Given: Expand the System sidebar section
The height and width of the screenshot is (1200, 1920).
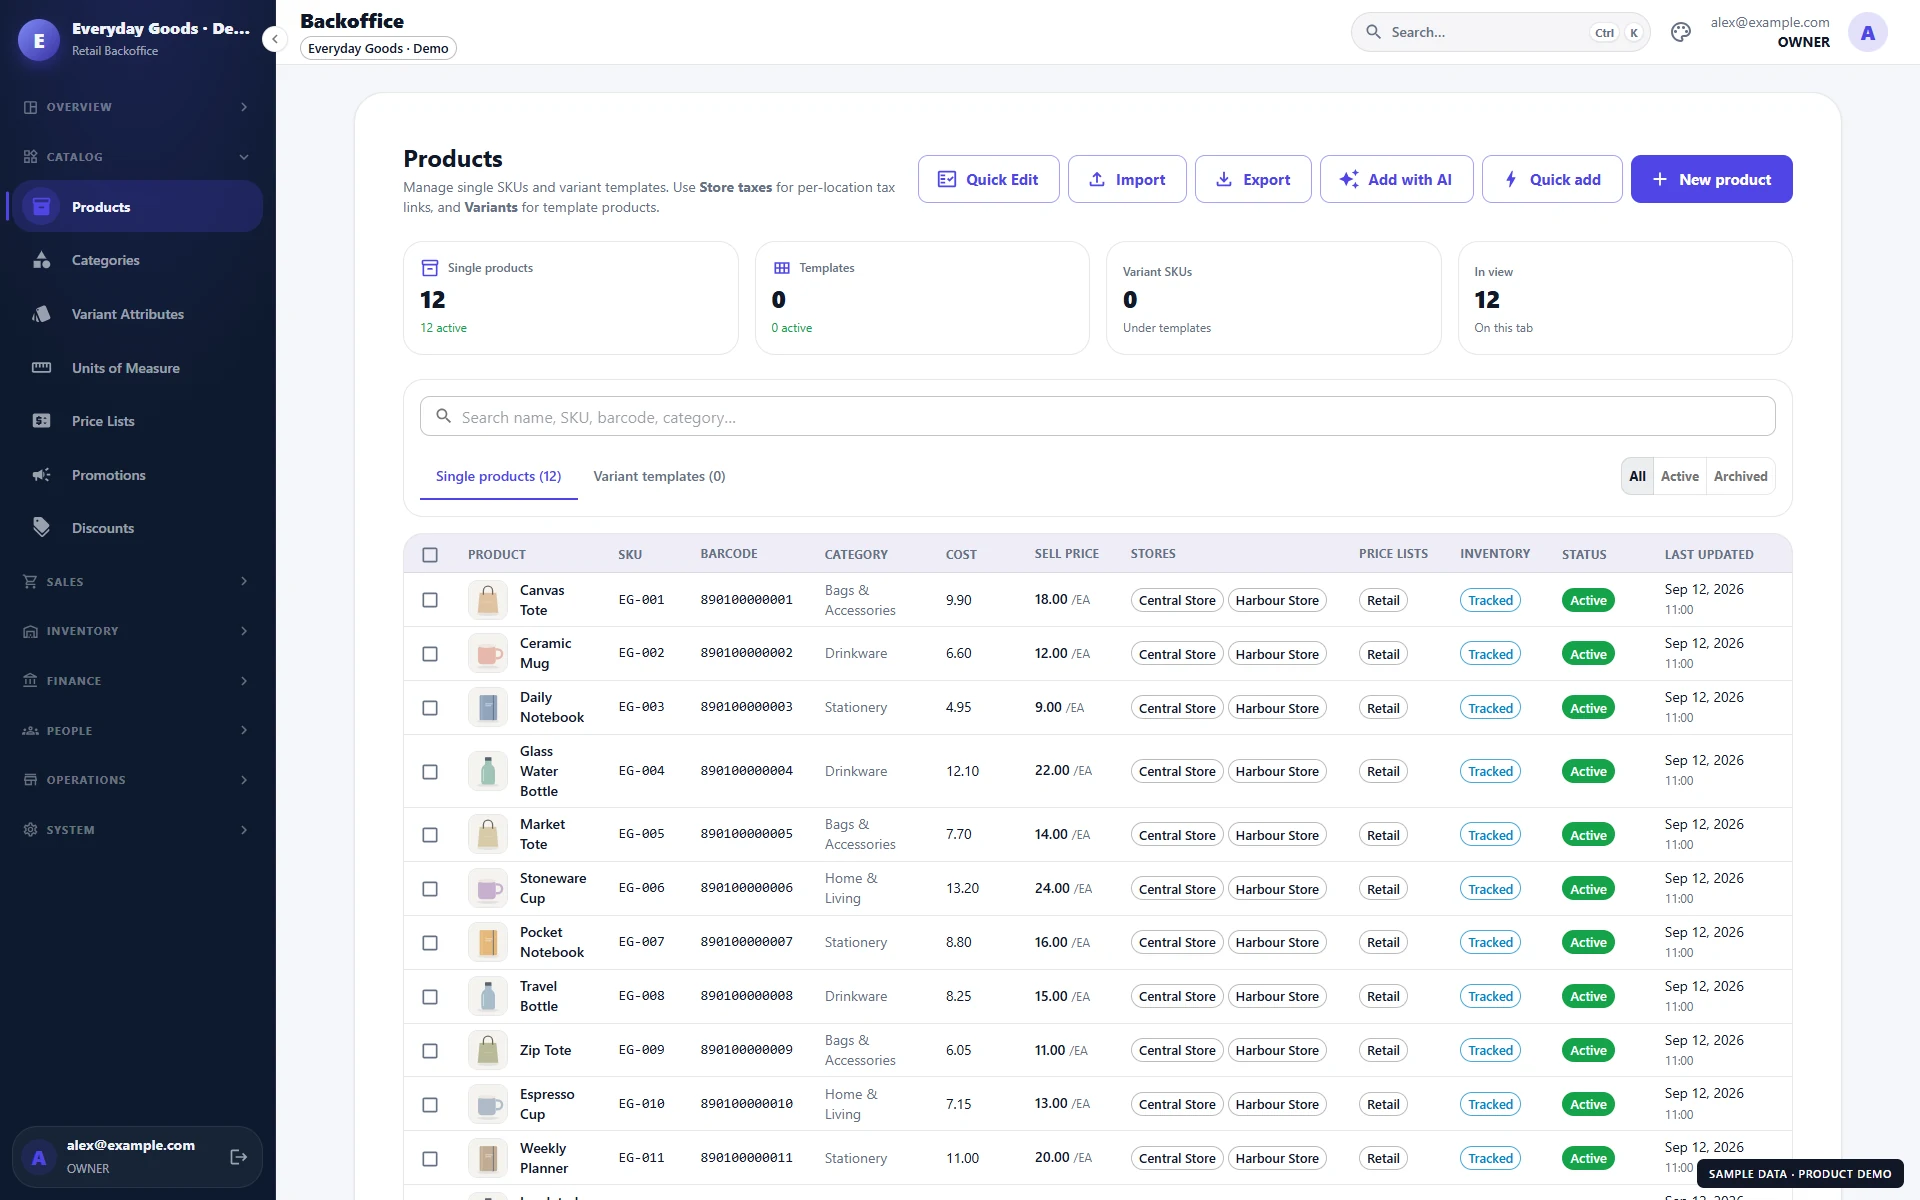Looking at the screenshot, I should [x=137, y=830].
